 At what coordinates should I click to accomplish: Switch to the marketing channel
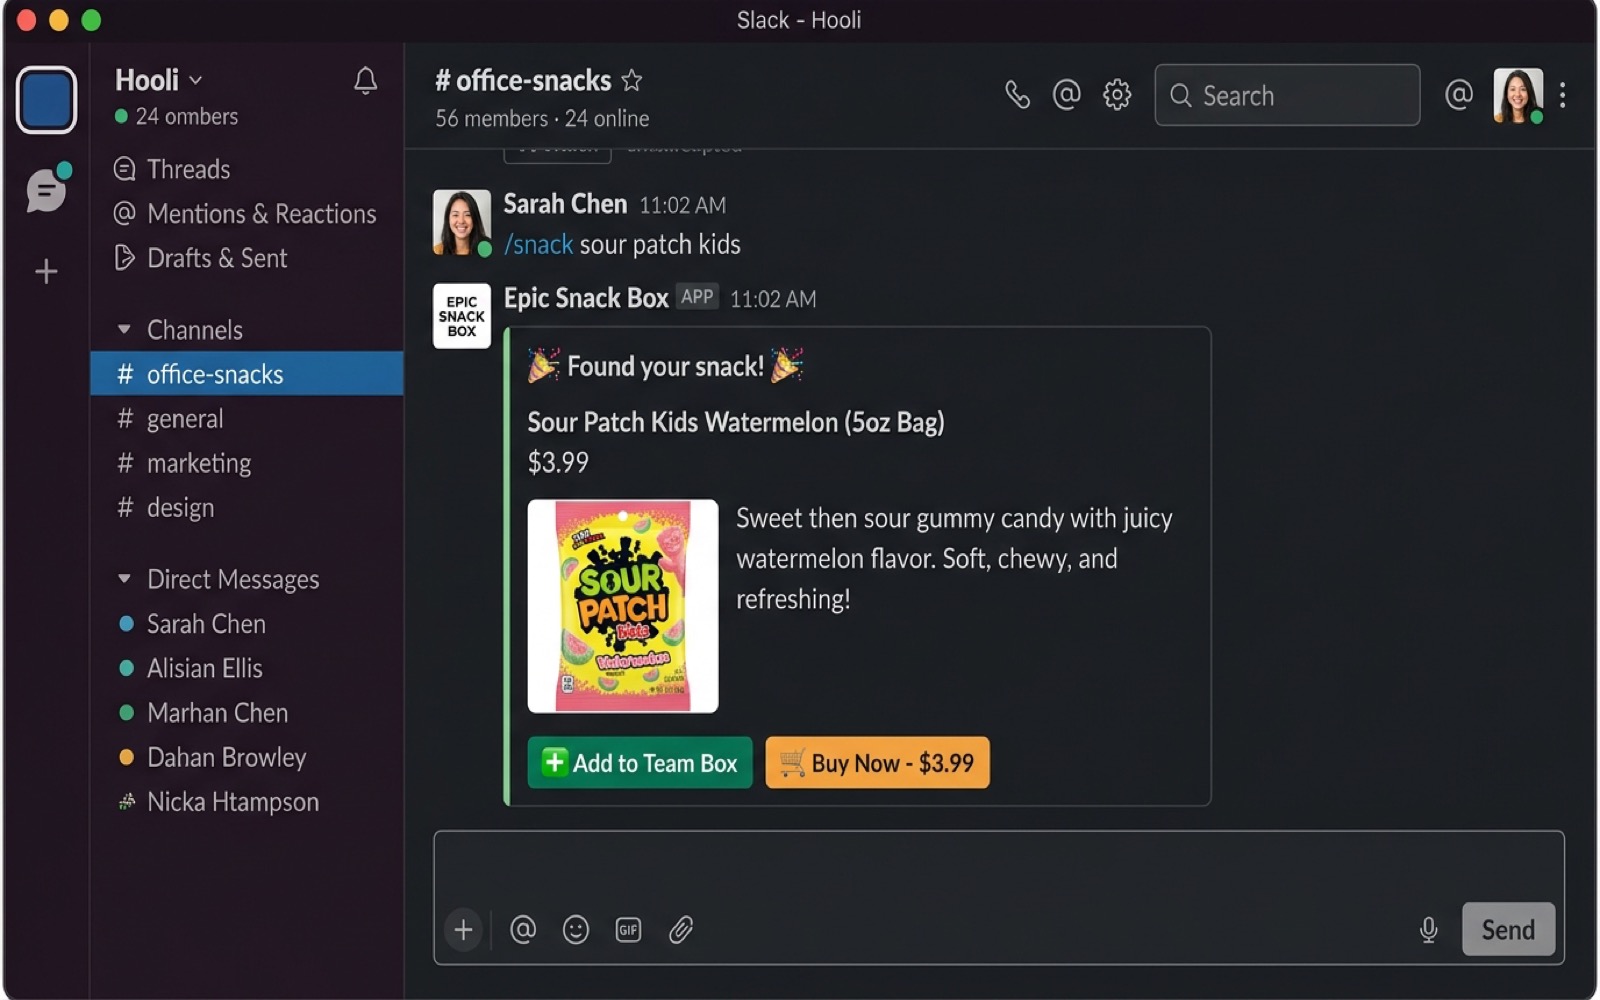pyautogui.click(x=246, y=463)
